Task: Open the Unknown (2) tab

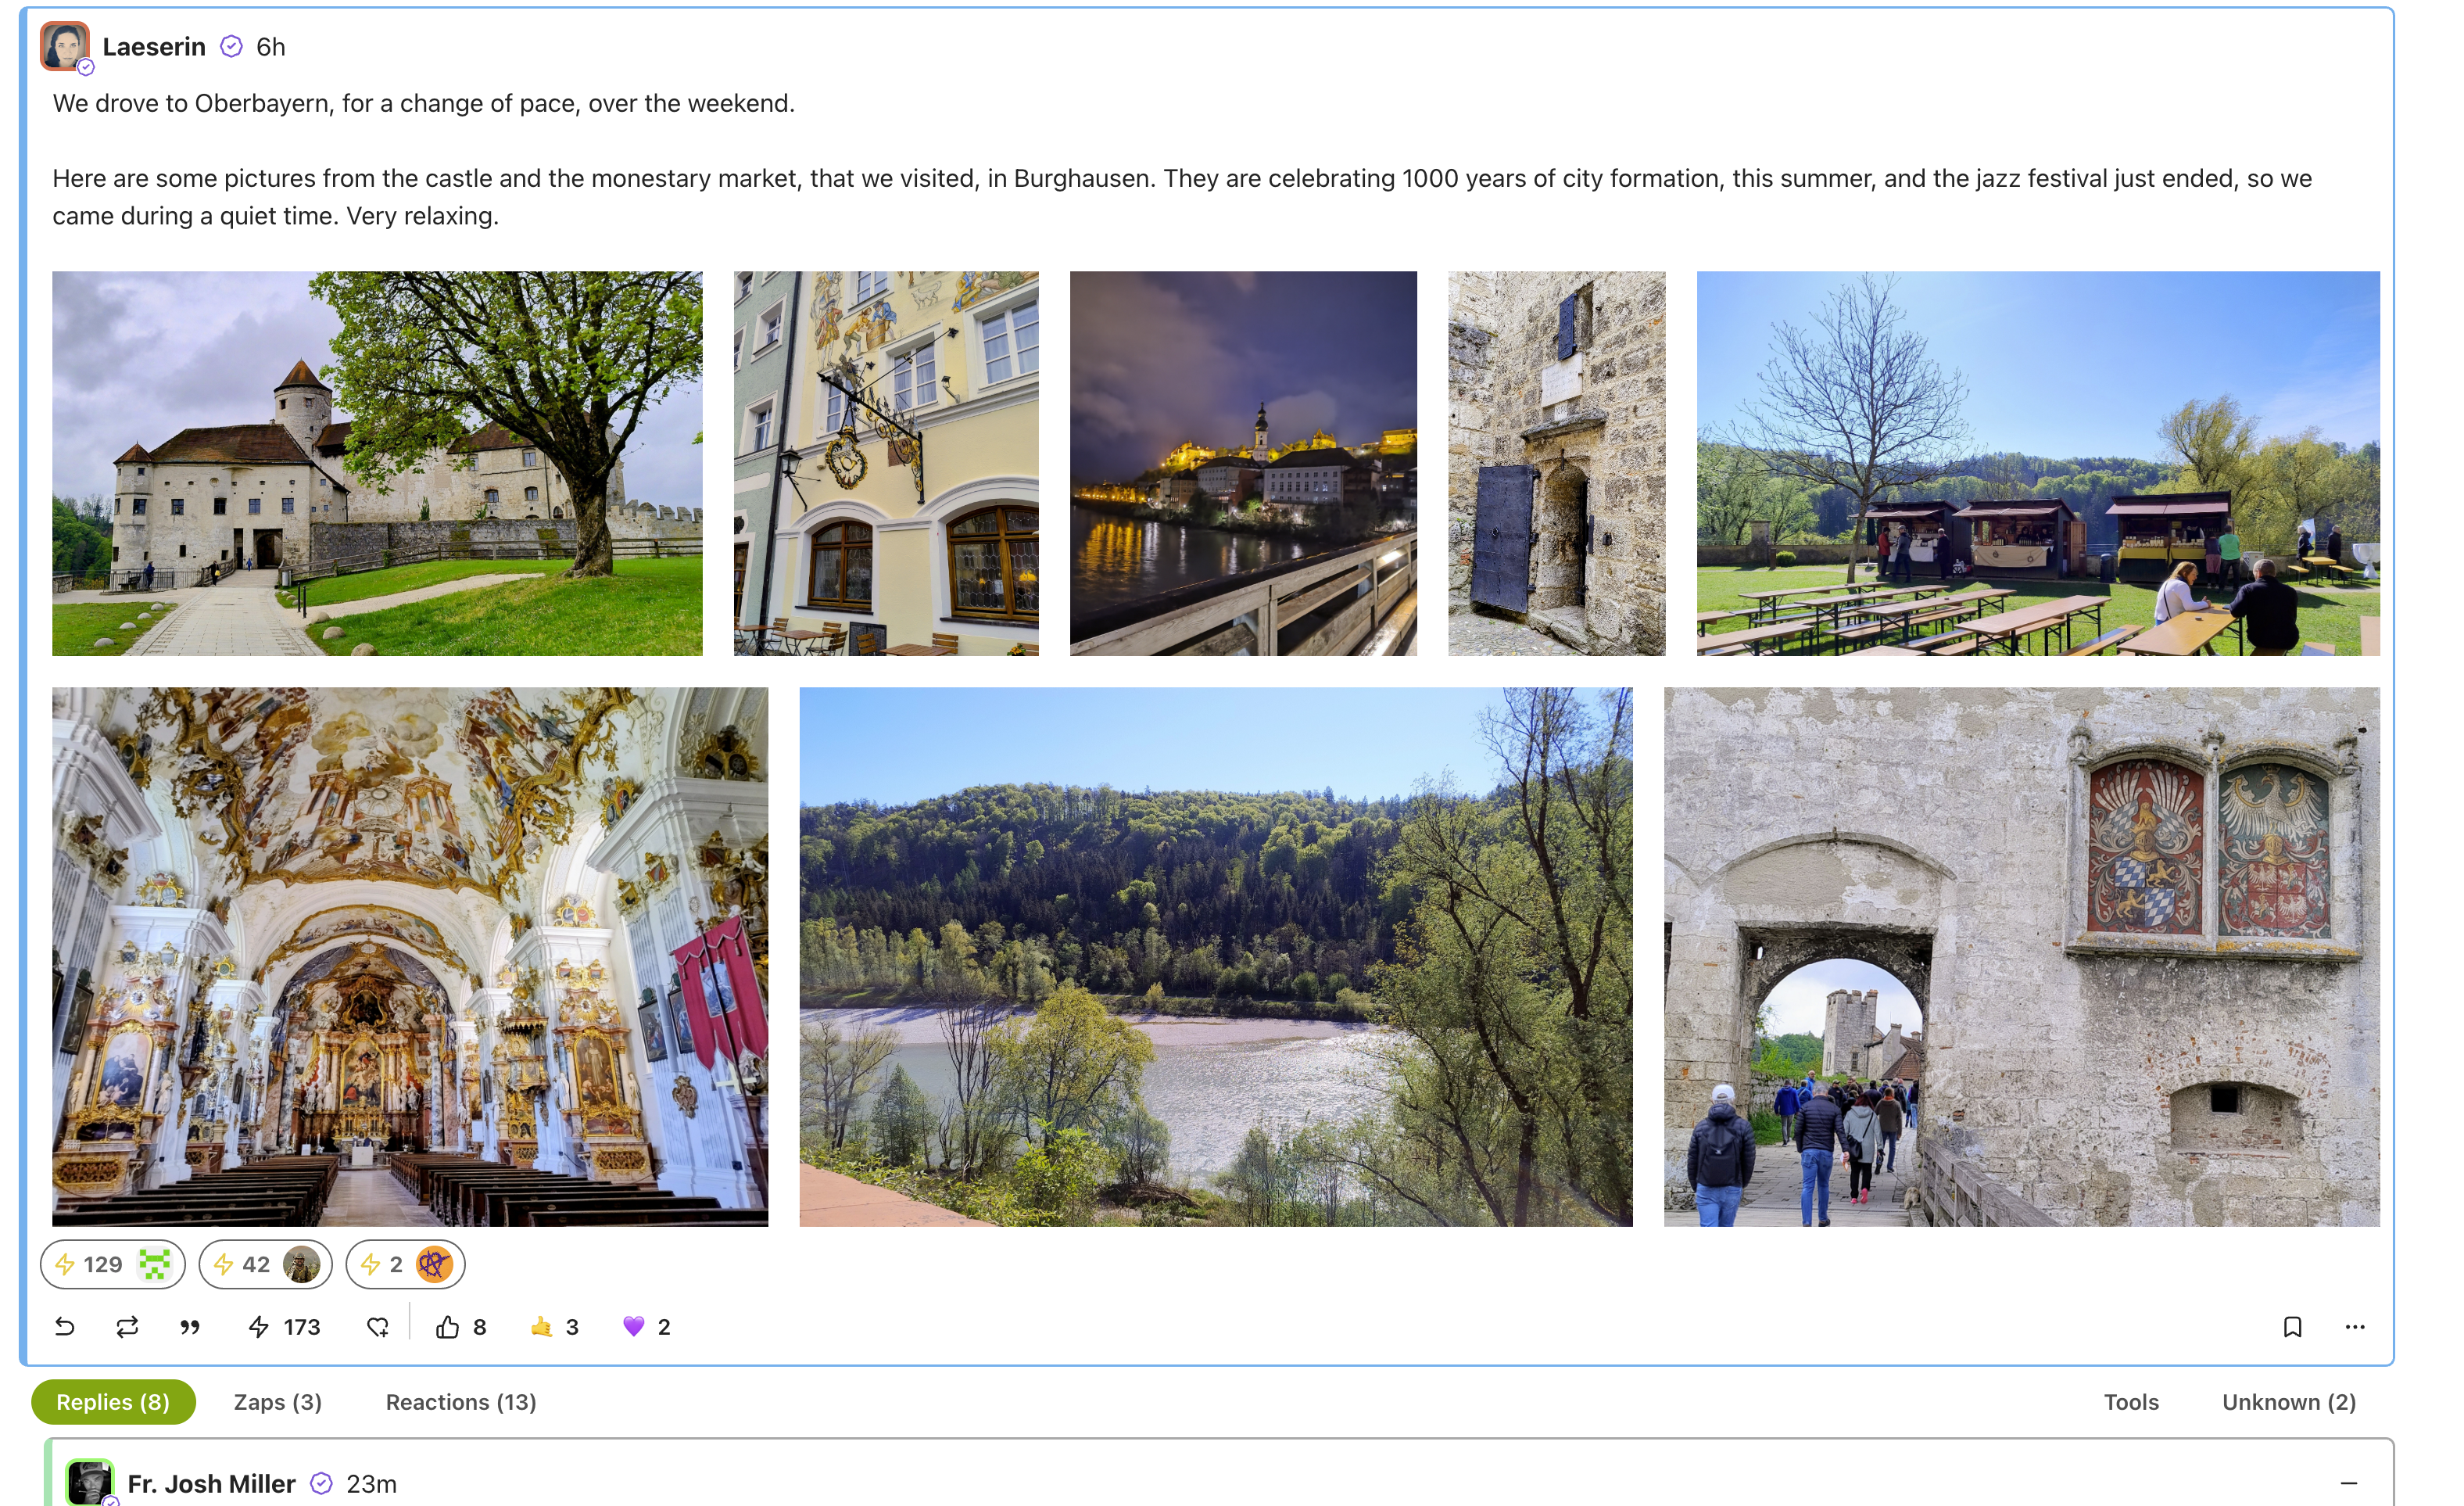Action: tap(2289, 1402)
